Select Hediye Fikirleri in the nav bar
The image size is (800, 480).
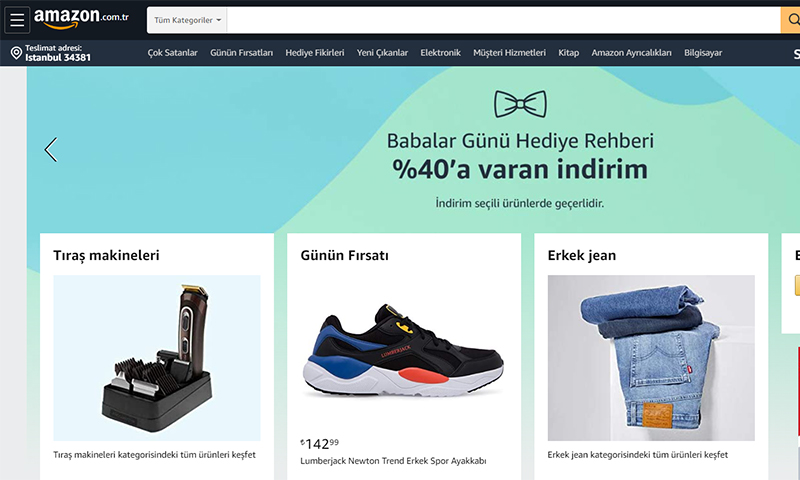pyautogui.click(x=315, y=53)
